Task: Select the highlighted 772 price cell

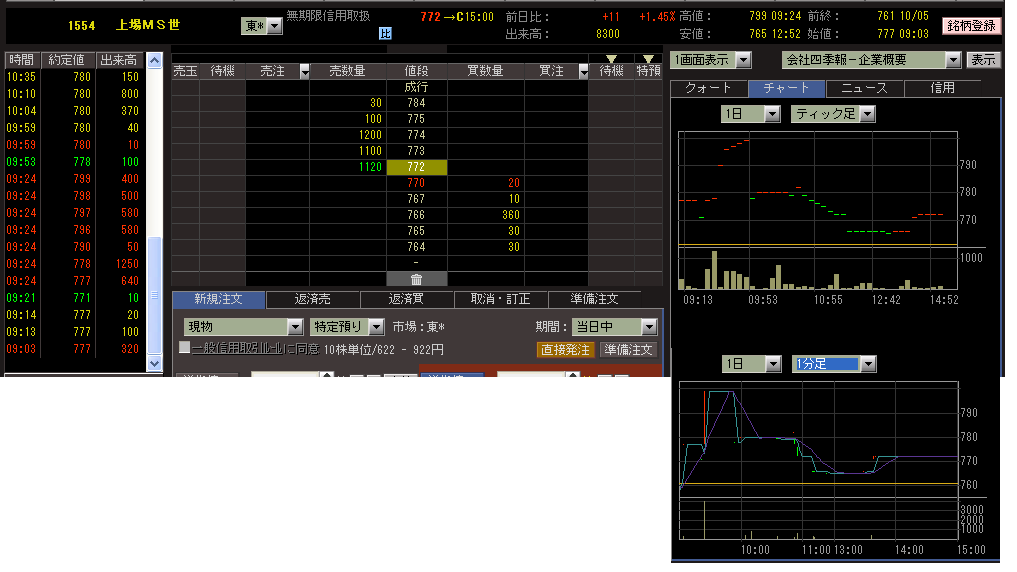Action: [416, 167]
